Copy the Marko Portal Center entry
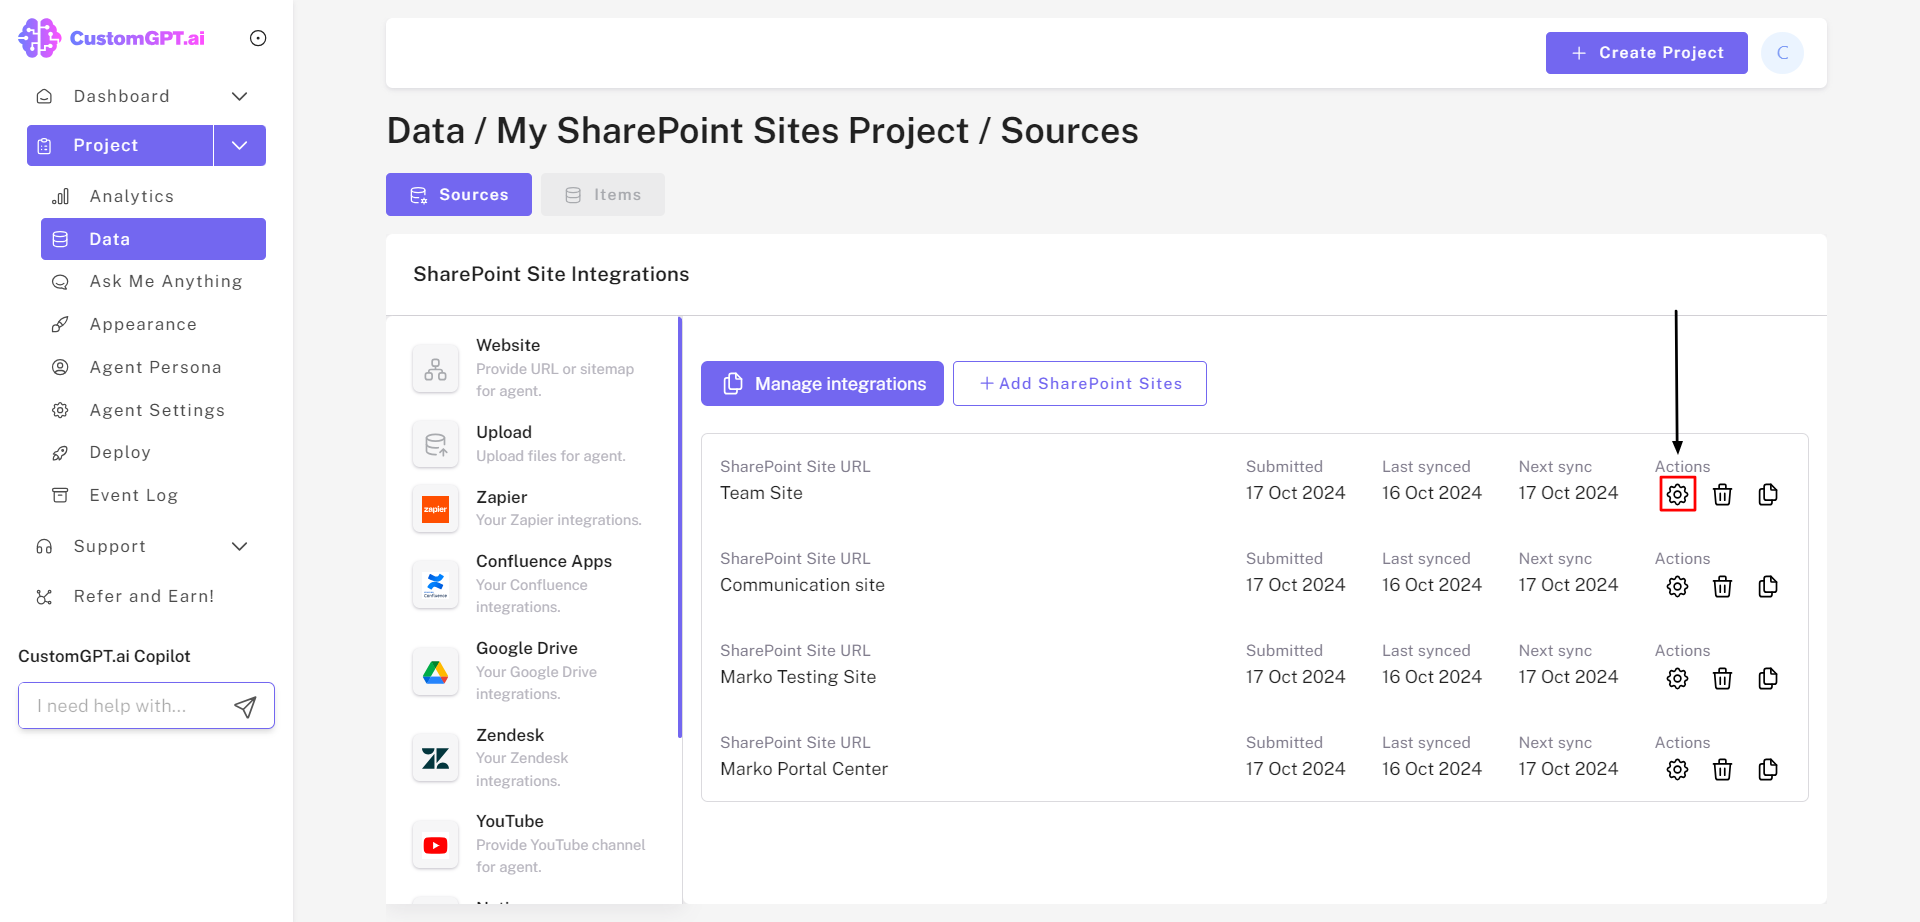 [1768, 769]
